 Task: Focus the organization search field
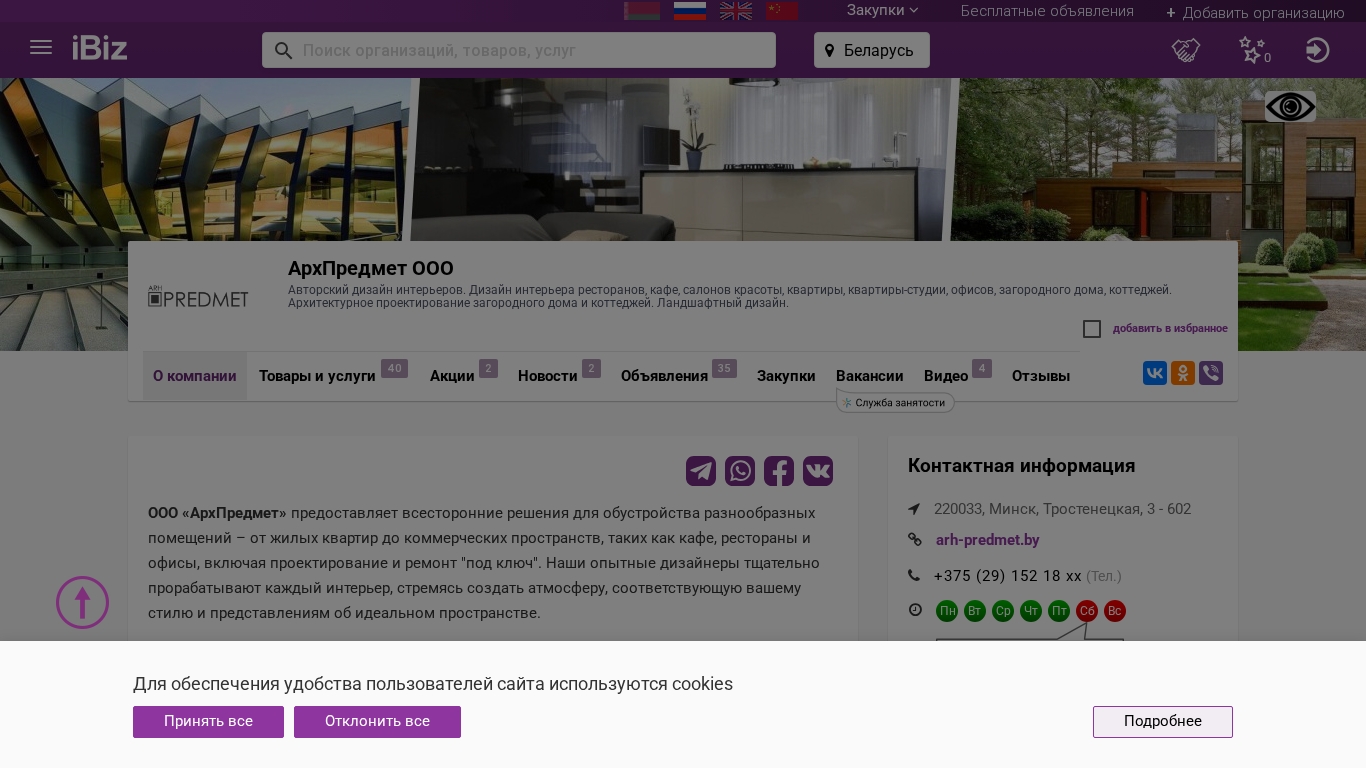(519, 50)
